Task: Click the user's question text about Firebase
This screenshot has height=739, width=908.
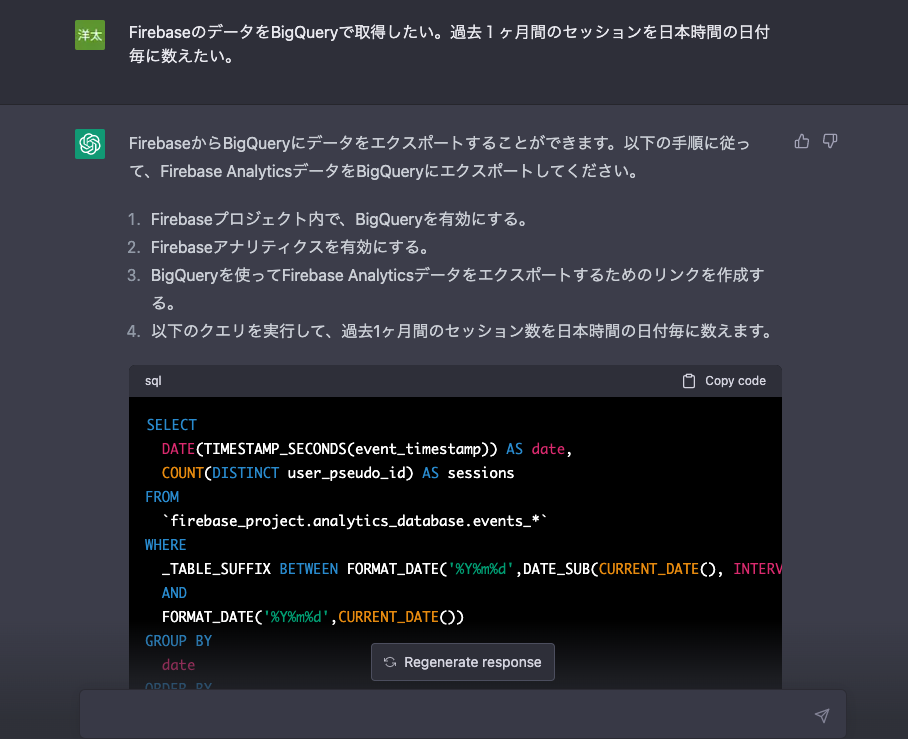Action: coord(449,44)
